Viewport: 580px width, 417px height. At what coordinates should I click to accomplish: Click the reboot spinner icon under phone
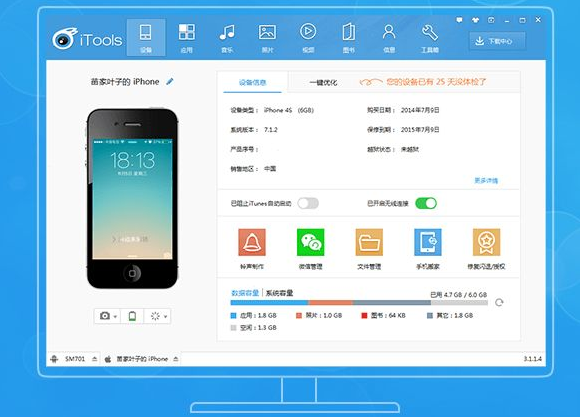coord(155,316)
